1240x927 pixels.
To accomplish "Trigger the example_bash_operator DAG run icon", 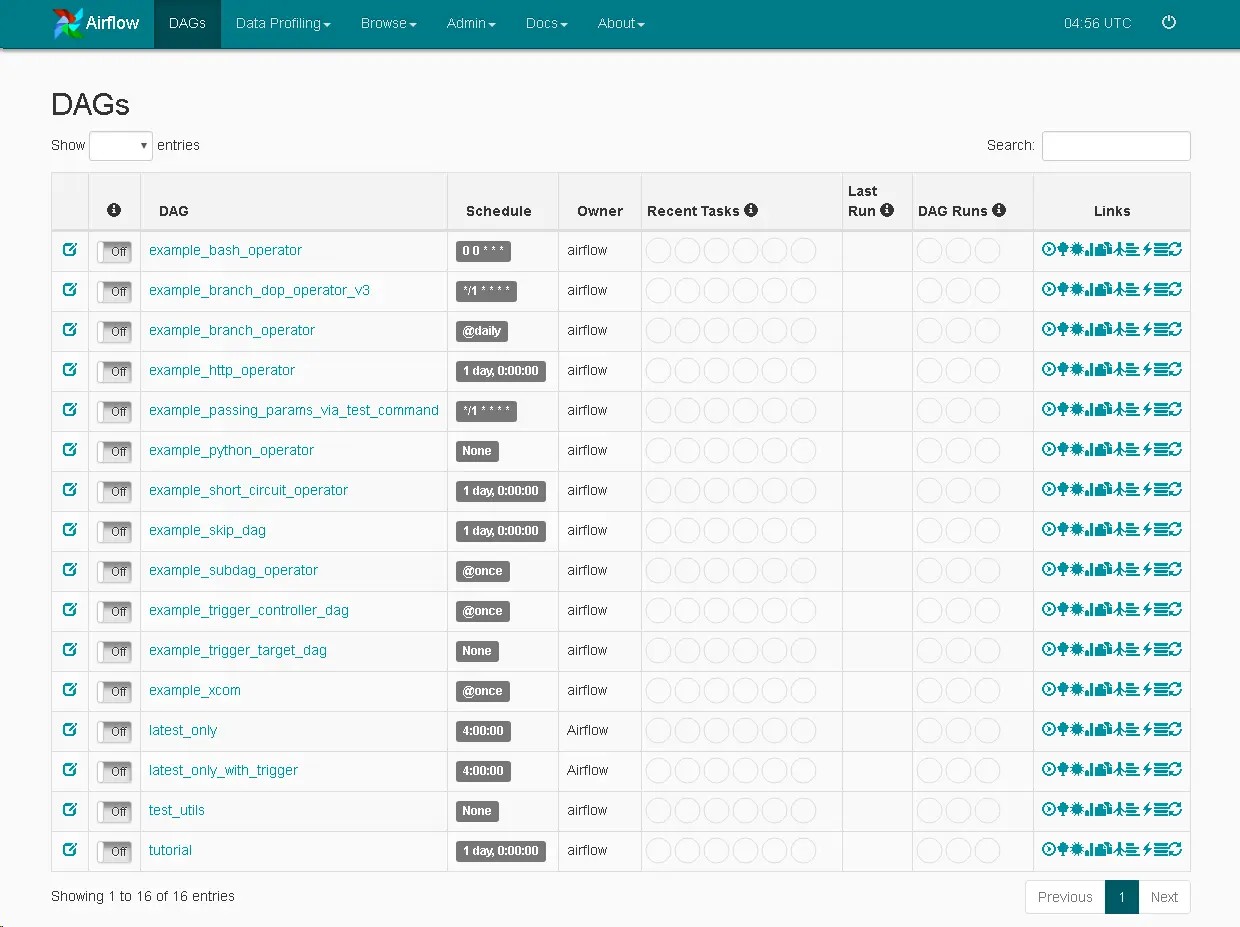I will [x=1048, y=249].
